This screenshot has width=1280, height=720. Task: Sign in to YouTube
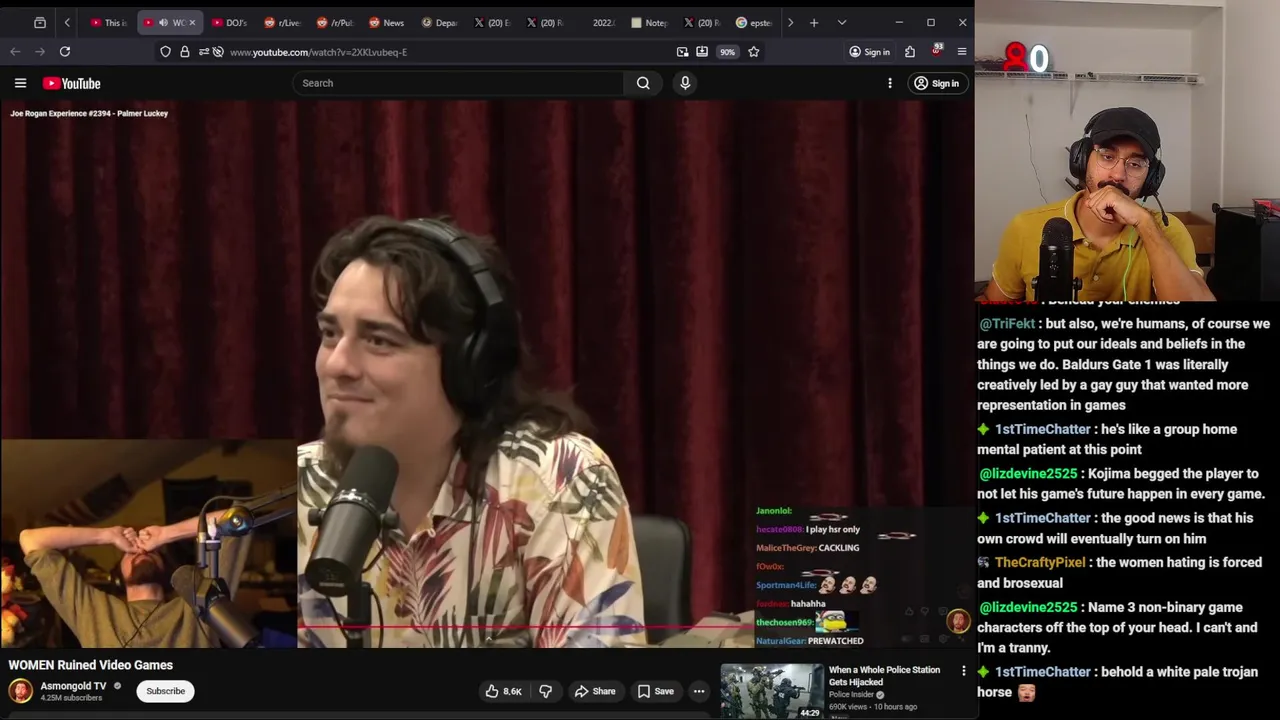(x=936, y=83)
